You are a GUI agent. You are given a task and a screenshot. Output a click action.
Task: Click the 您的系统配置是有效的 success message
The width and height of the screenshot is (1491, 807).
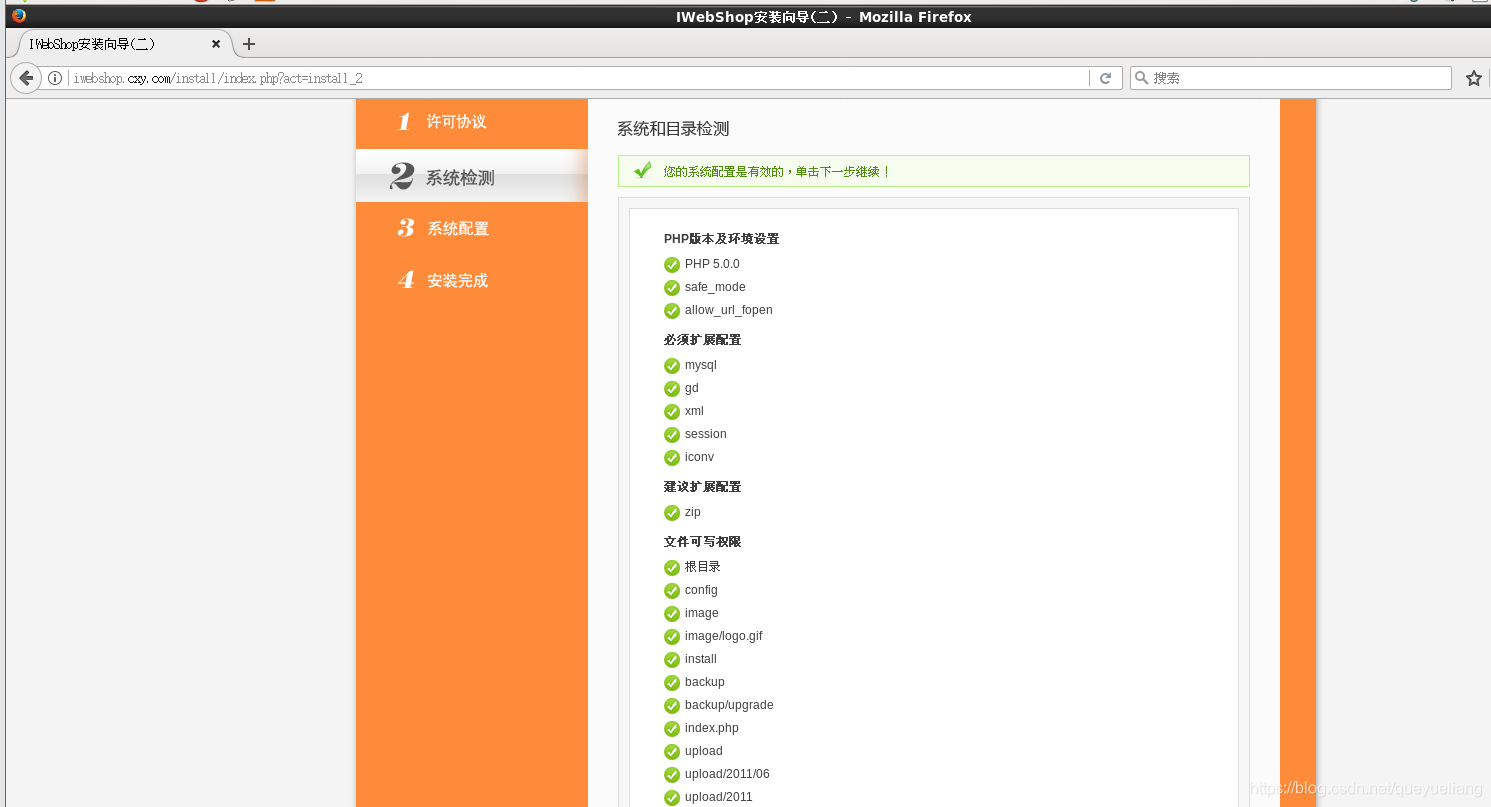pos(776,172)
